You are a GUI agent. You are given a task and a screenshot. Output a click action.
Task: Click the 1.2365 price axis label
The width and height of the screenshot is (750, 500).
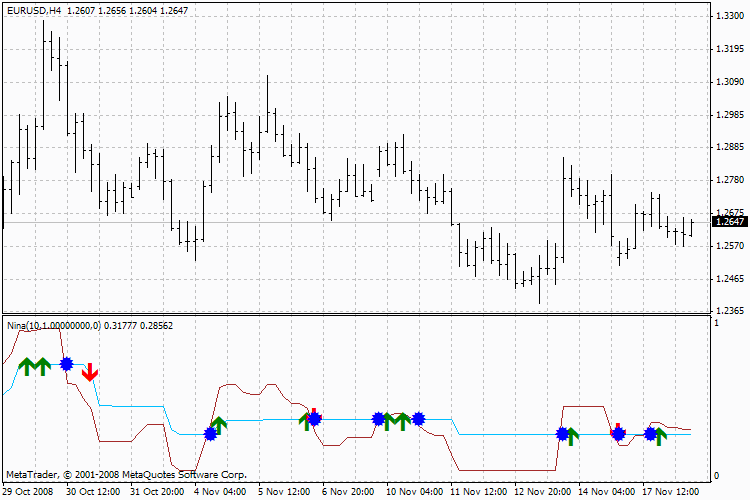click(x=730, y=311)
